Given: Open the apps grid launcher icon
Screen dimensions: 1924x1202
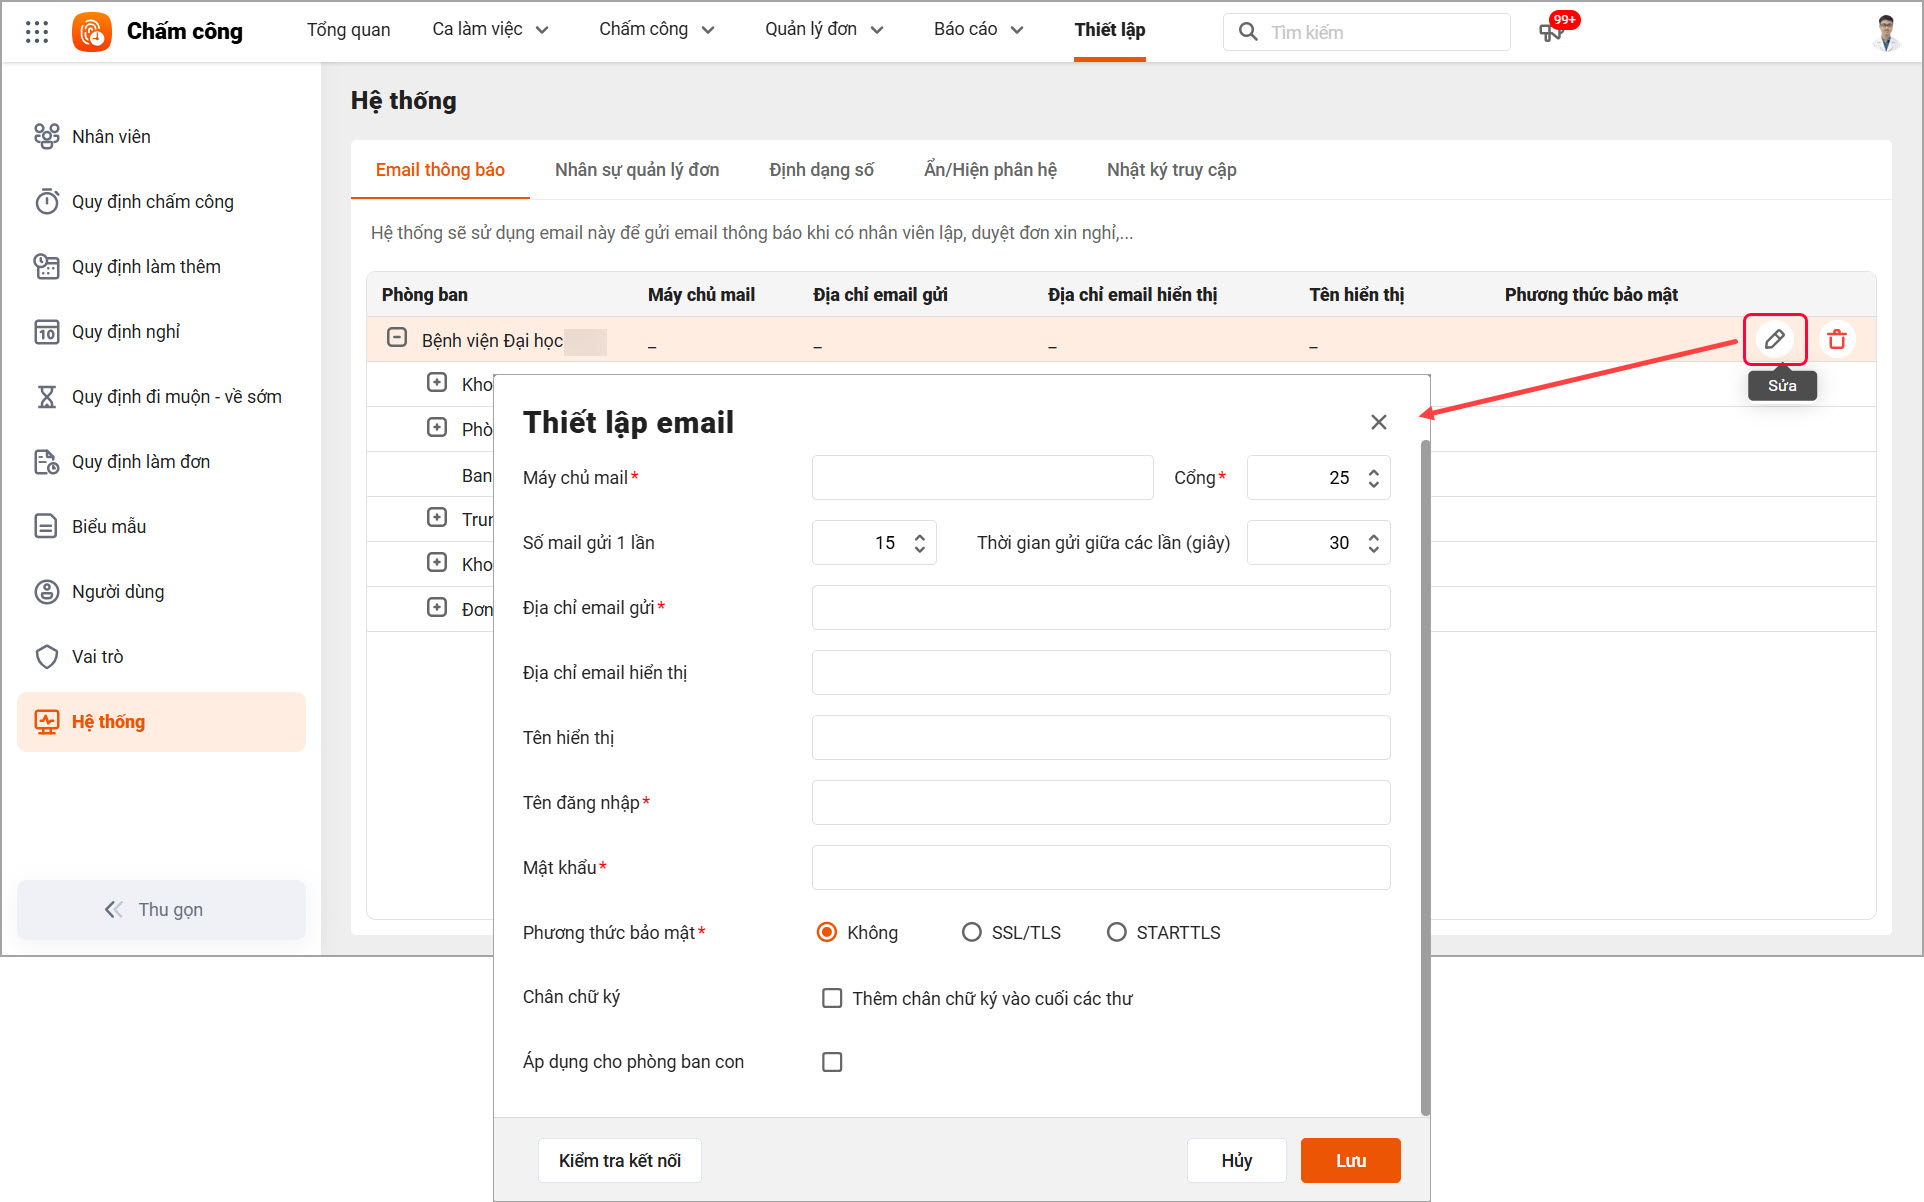Looking at the screenshot, I should point(37,32).
